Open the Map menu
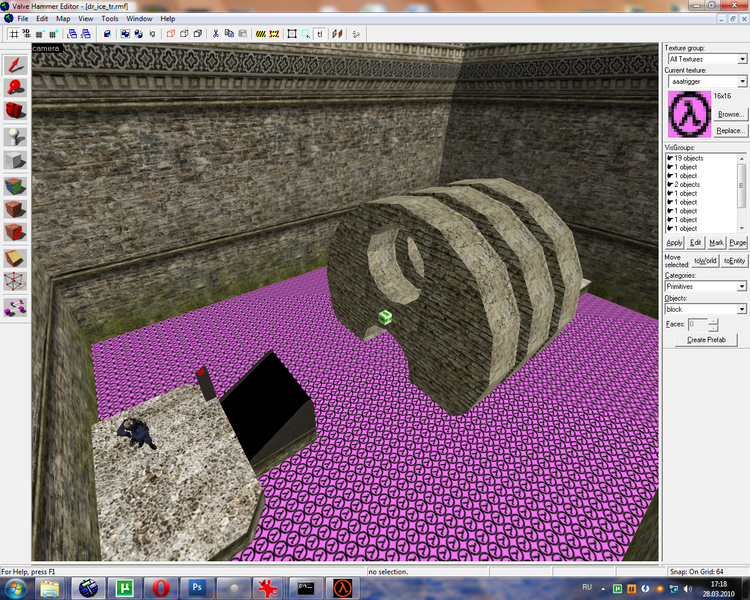Image resolution: width=750 pixels, height=600 pixels. point(63,19)
